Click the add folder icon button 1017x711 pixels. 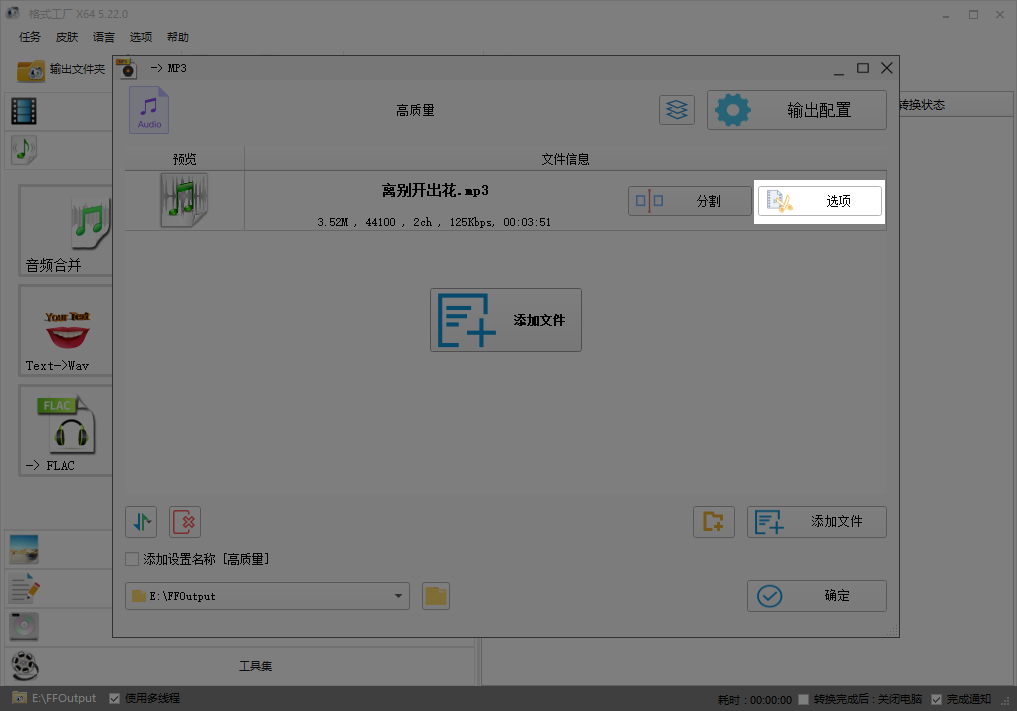pos(714,522)
